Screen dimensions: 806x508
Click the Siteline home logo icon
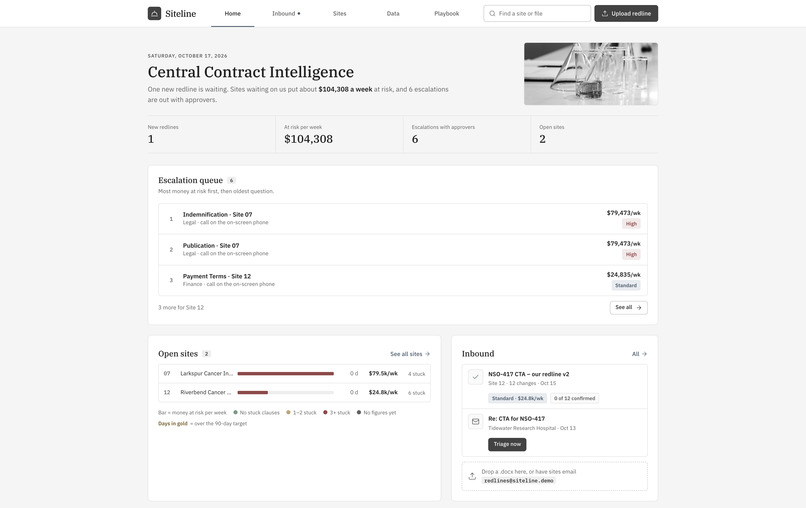click(154, 13)
